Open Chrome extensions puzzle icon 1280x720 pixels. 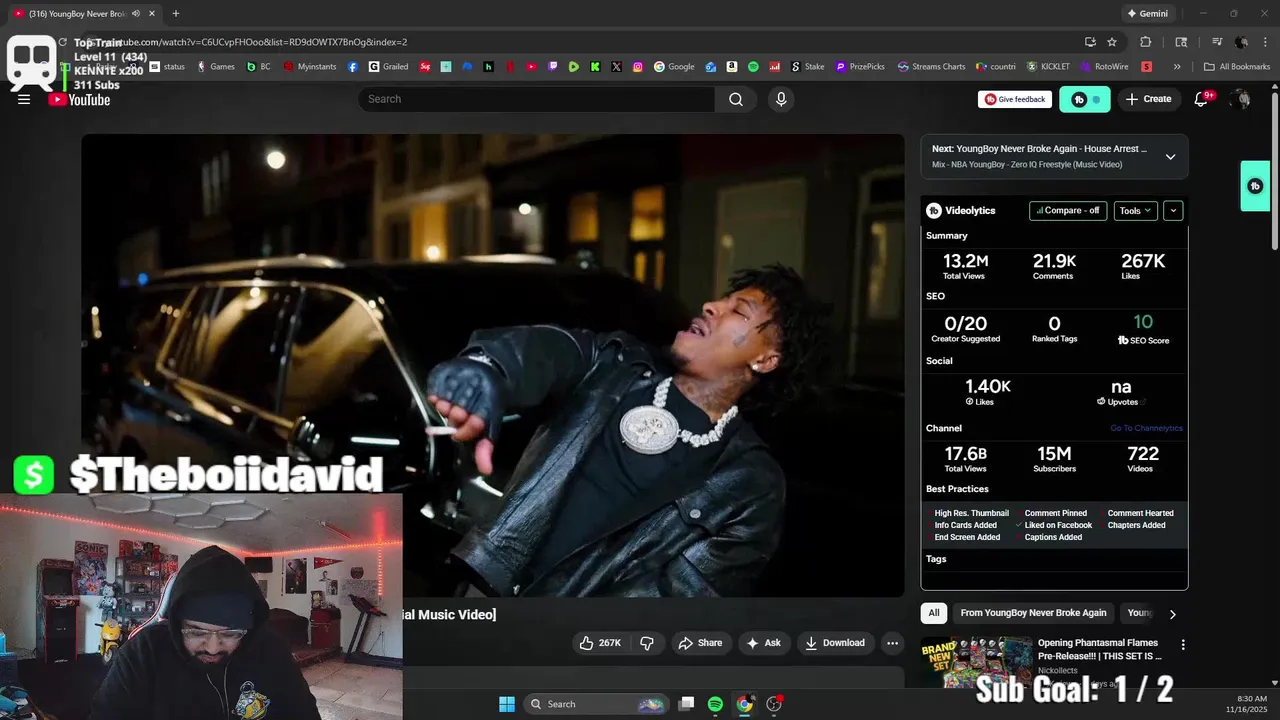tap(1146, 42)
